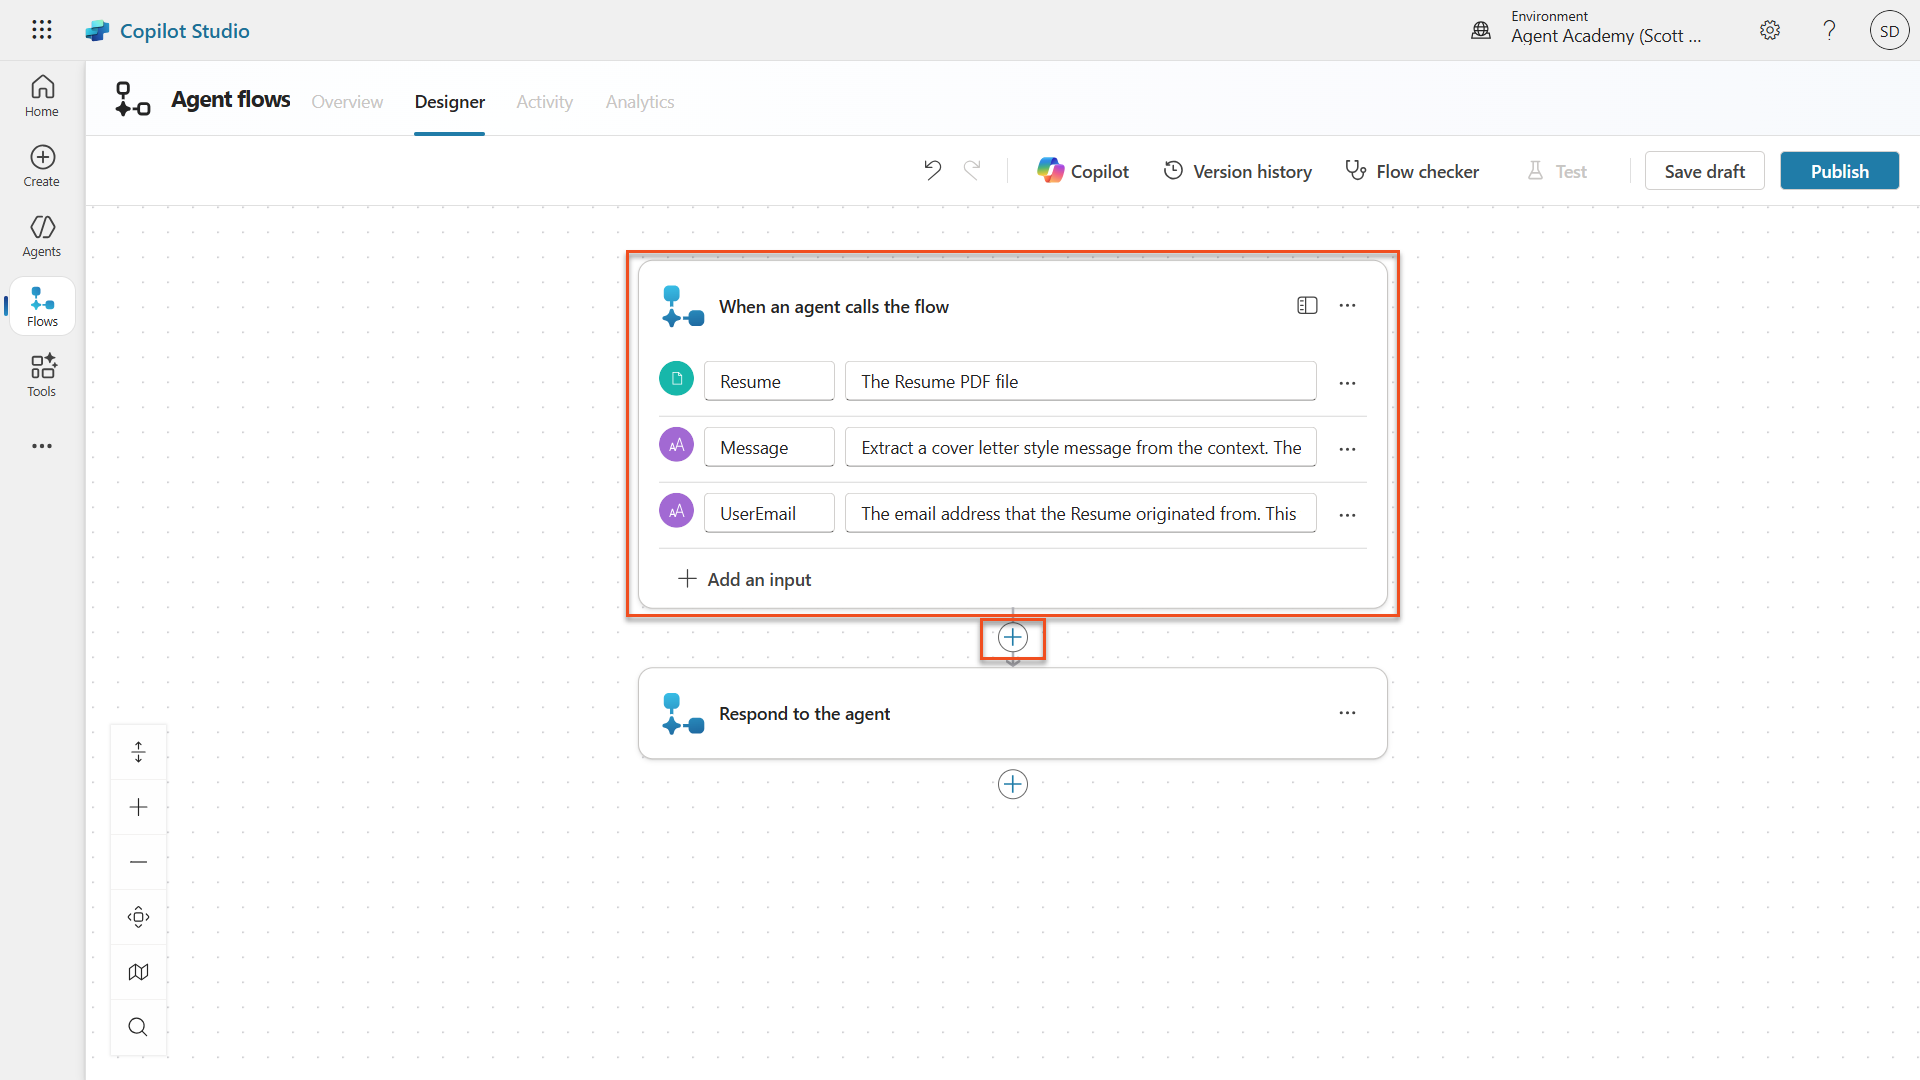1920x1080 pixels.
Task: Open the canvas minimap
Action: 138,971
